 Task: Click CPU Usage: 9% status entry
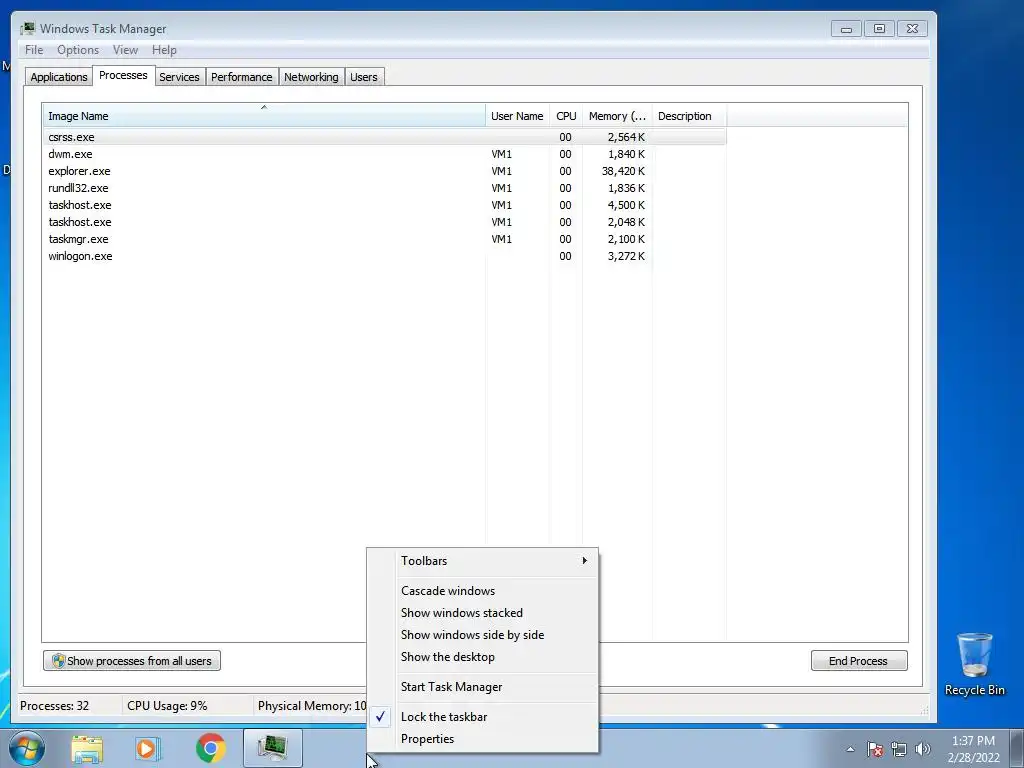[x=167, y=706]
